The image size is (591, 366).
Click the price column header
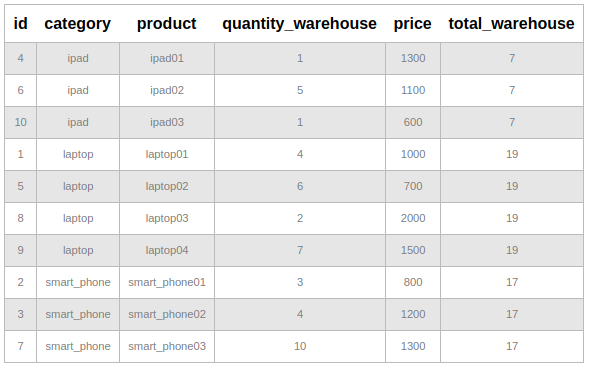(x=413, y=24)
